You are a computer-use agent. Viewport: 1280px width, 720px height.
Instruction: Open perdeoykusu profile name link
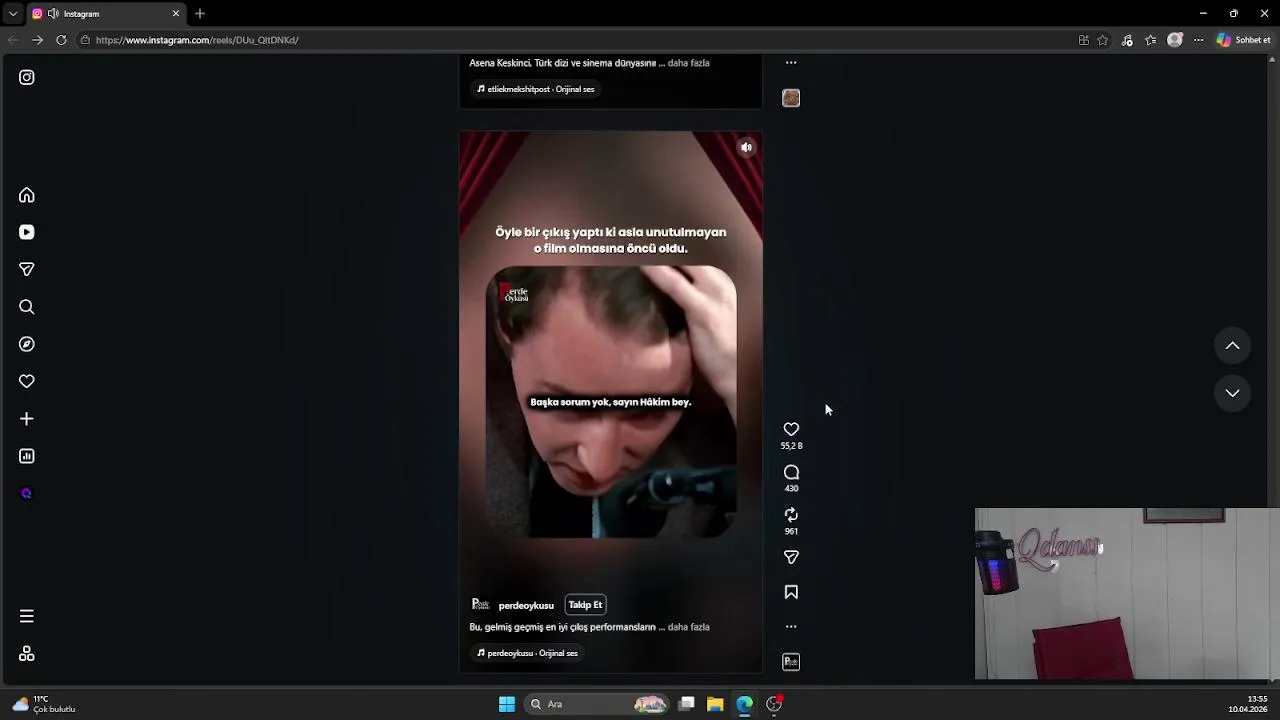tap(526, 605)
